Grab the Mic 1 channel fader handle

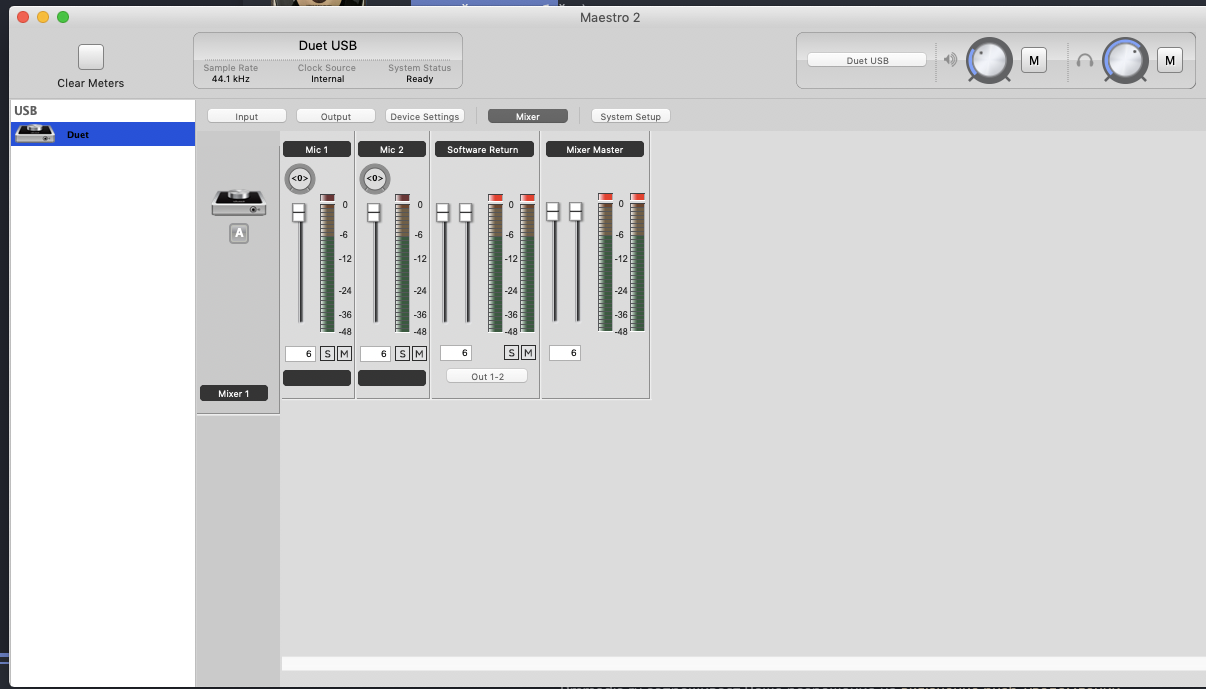pyautogui.click(x=298, y=212)
